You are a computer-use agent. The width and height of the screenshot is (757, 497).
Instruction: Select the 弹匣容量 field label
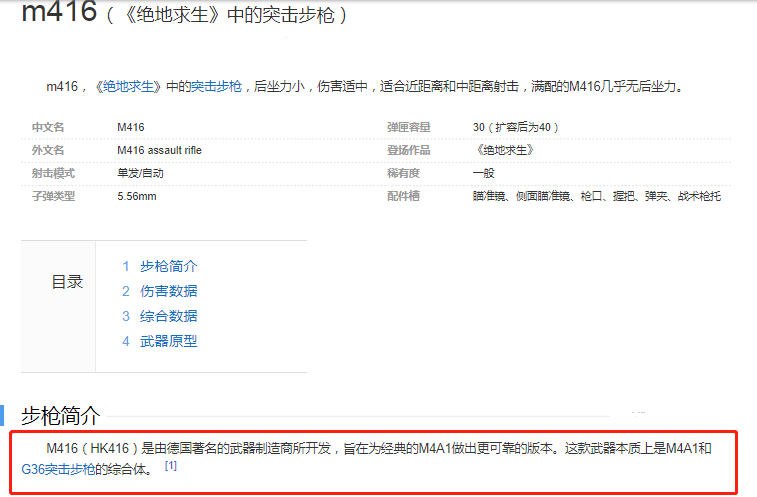[408, 127]
